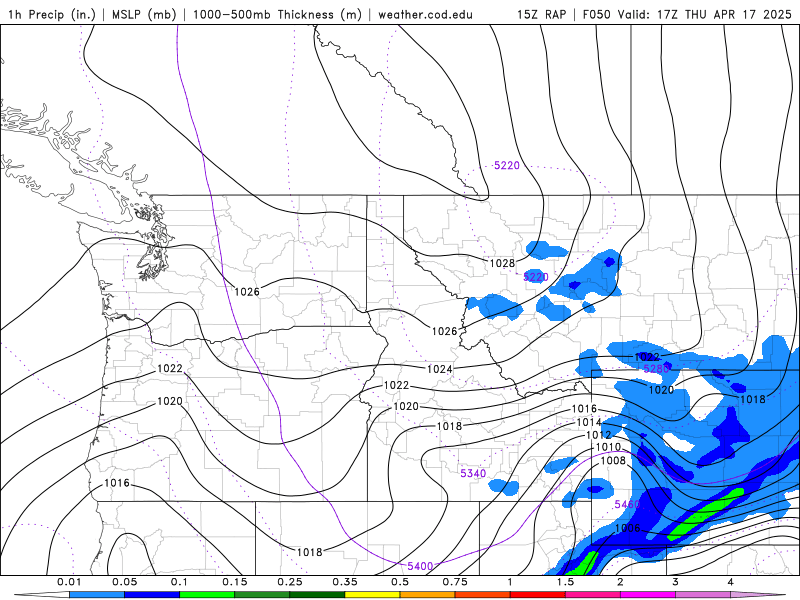Click the "weather.cod.edu" source text
Image resolution: width=800 pixels, height=600 pixels.
coord(425,14)
